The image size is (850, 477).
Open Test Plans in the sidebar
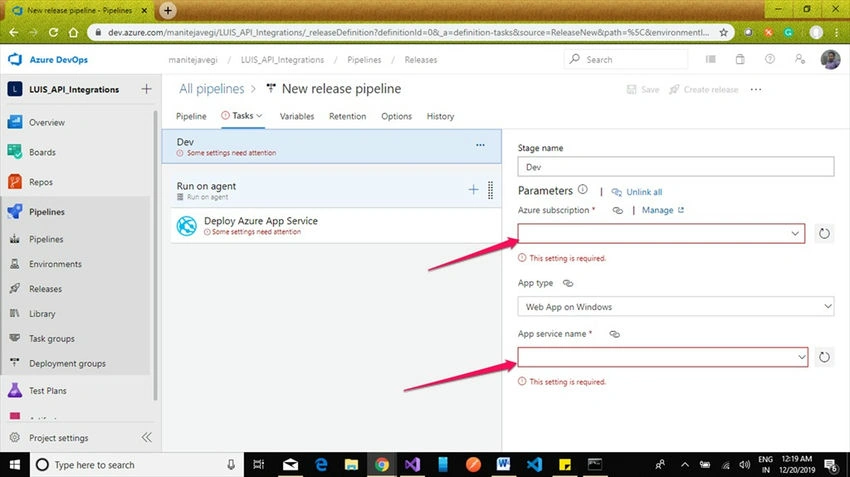tap(48, 391)
